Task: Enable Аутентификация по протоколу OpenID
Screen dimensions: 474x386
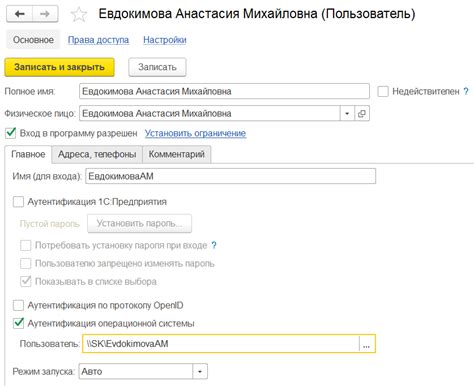Action: tap(18, 305)
